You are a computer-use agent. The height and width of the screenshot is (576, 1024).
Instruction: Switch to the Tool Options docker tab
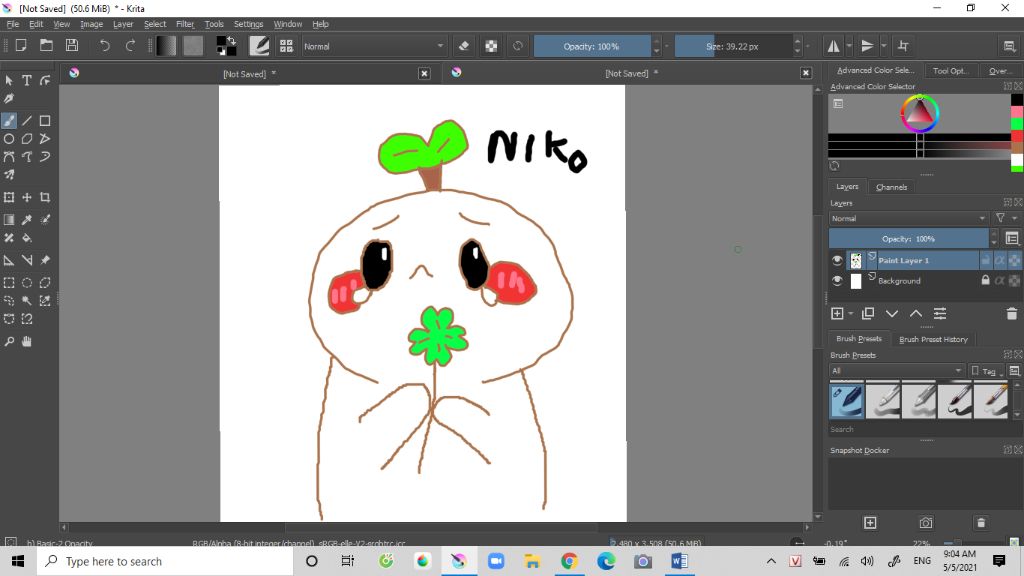tap(950, 71)
